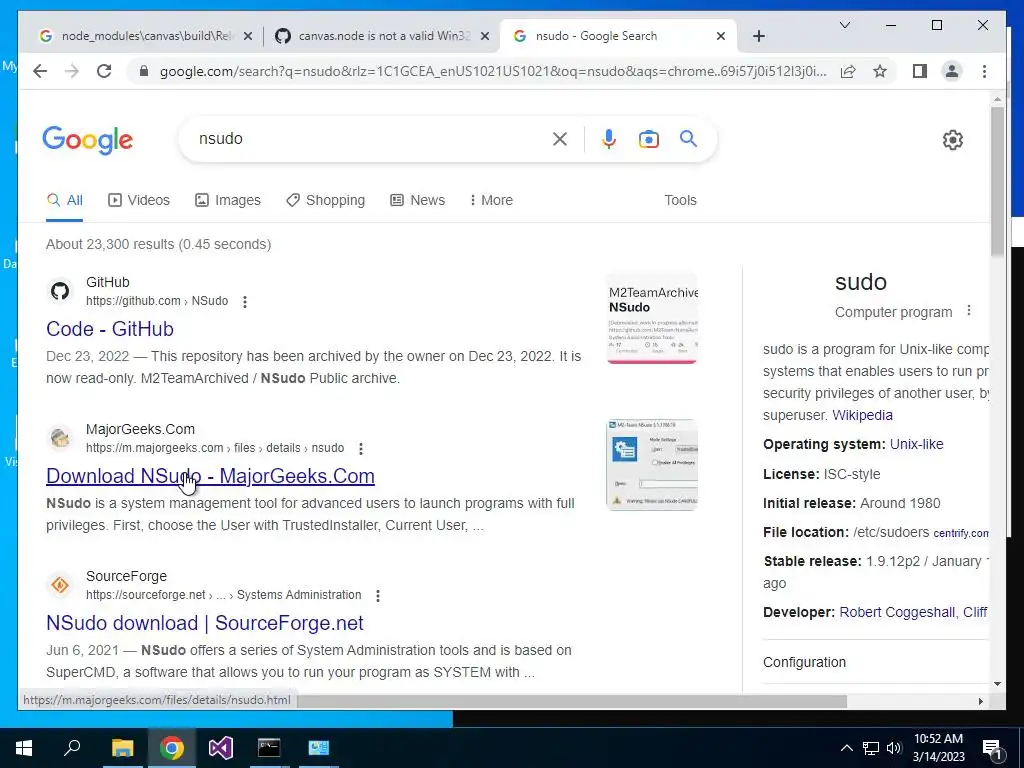The width and height of the screenshot is (1024, 768).
Task: Start voice search with the microphone icon
Action: click(609, 138)
